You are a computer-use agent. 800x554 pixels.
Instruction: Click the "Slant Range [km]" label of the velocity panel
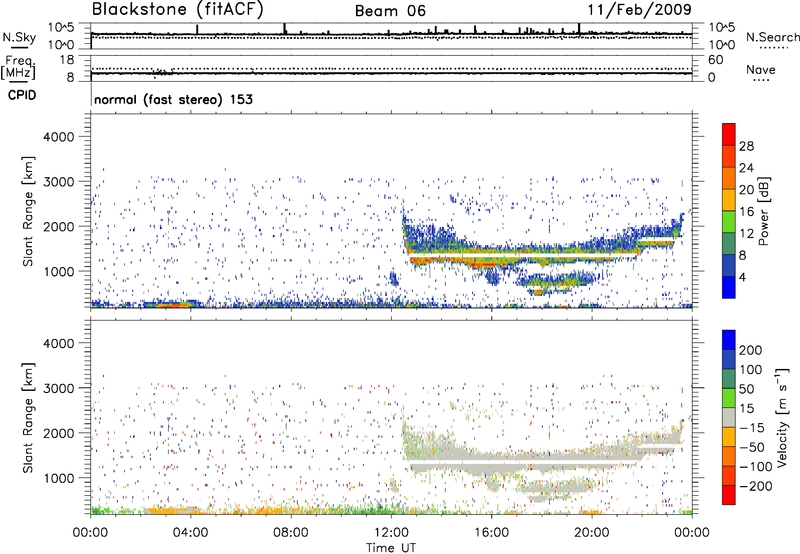coord(28,418)
